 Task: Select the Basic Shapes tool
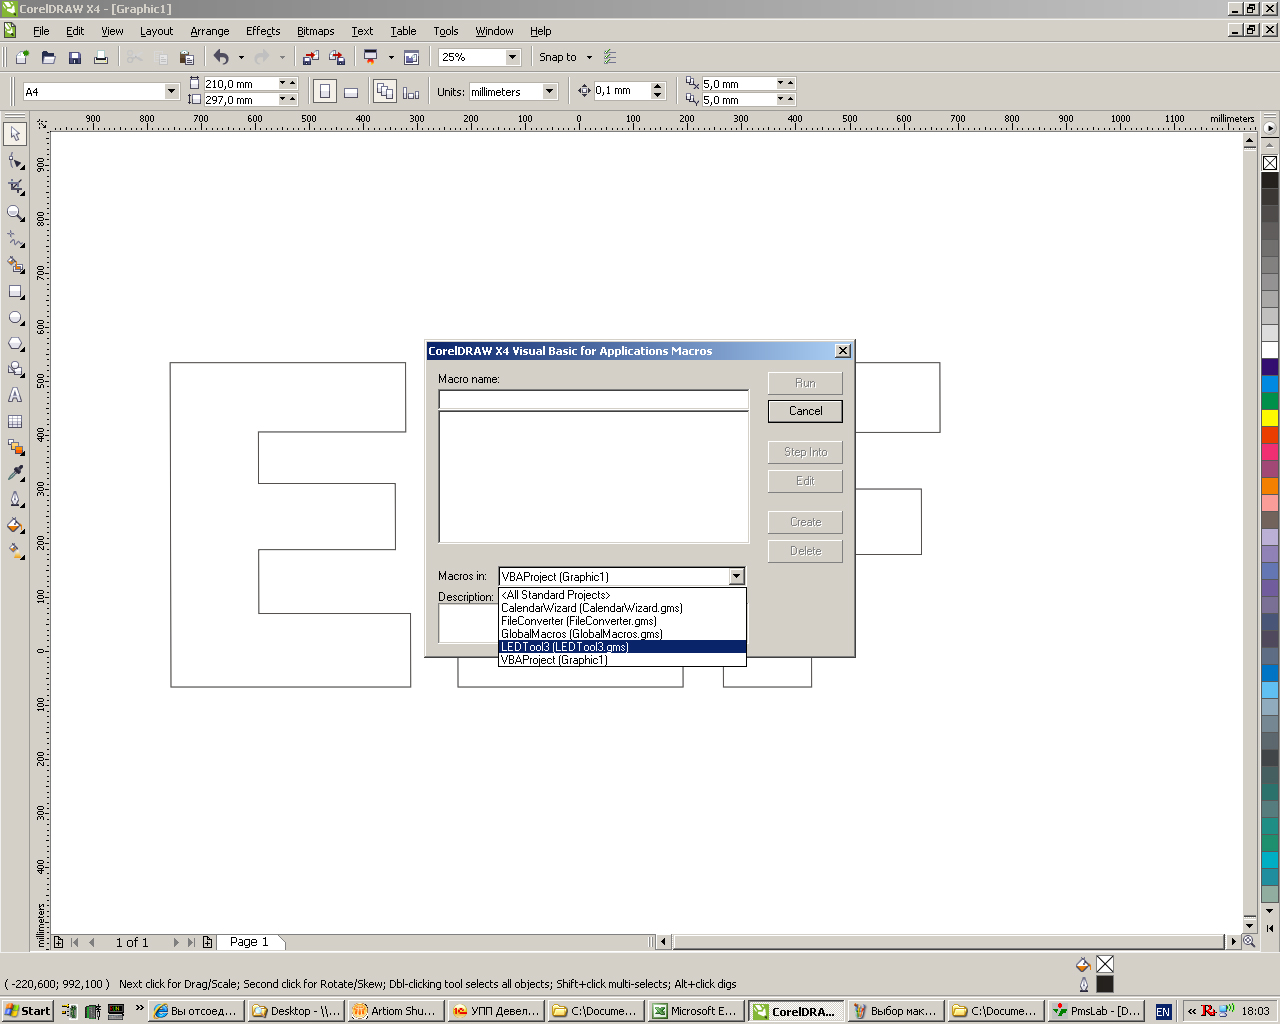pos(15,369)
